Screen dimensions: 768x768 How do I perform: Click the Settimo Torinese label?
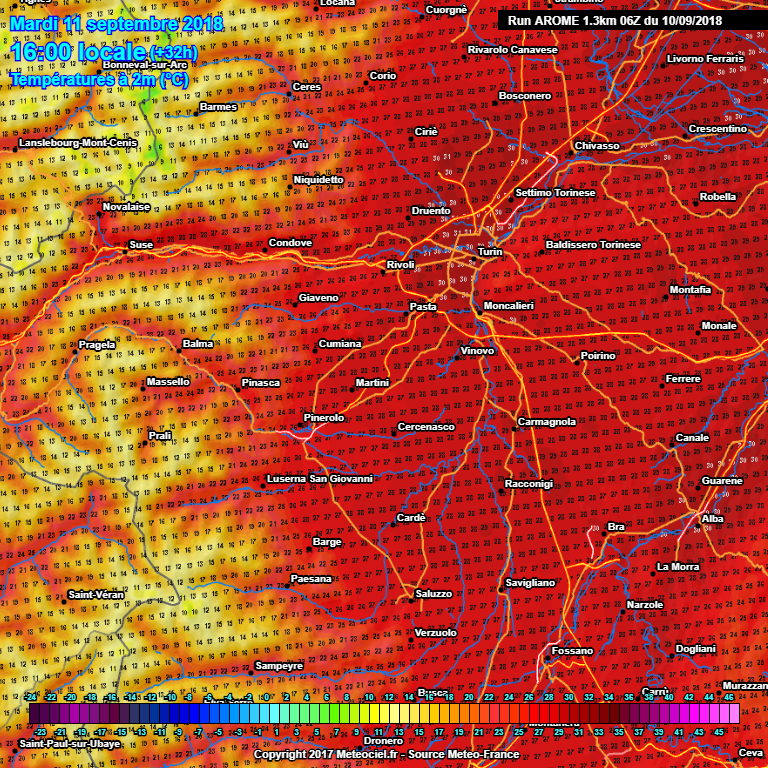click(x=555, y=192)
